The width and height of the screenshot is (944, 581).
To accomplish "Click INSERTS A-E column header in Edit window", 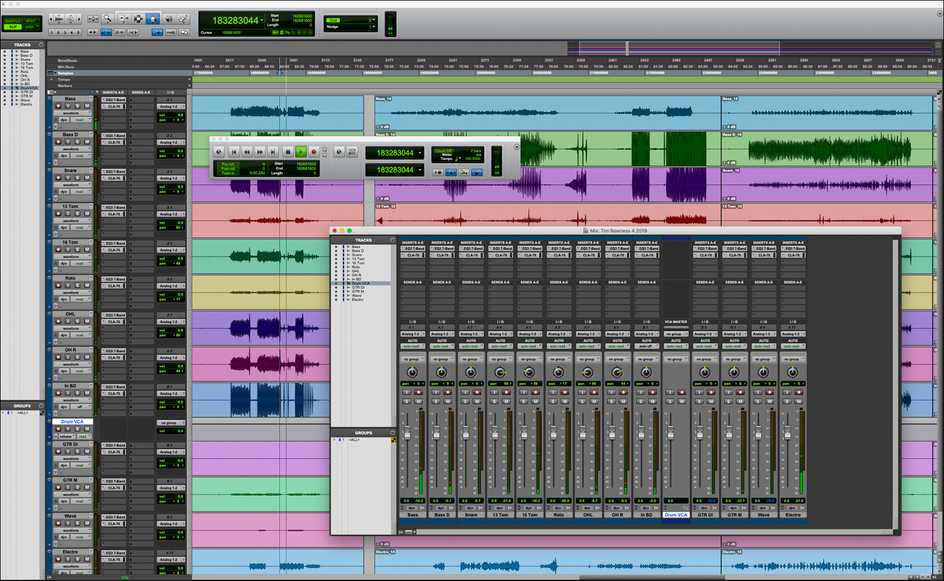I will [x=113, y=92].
